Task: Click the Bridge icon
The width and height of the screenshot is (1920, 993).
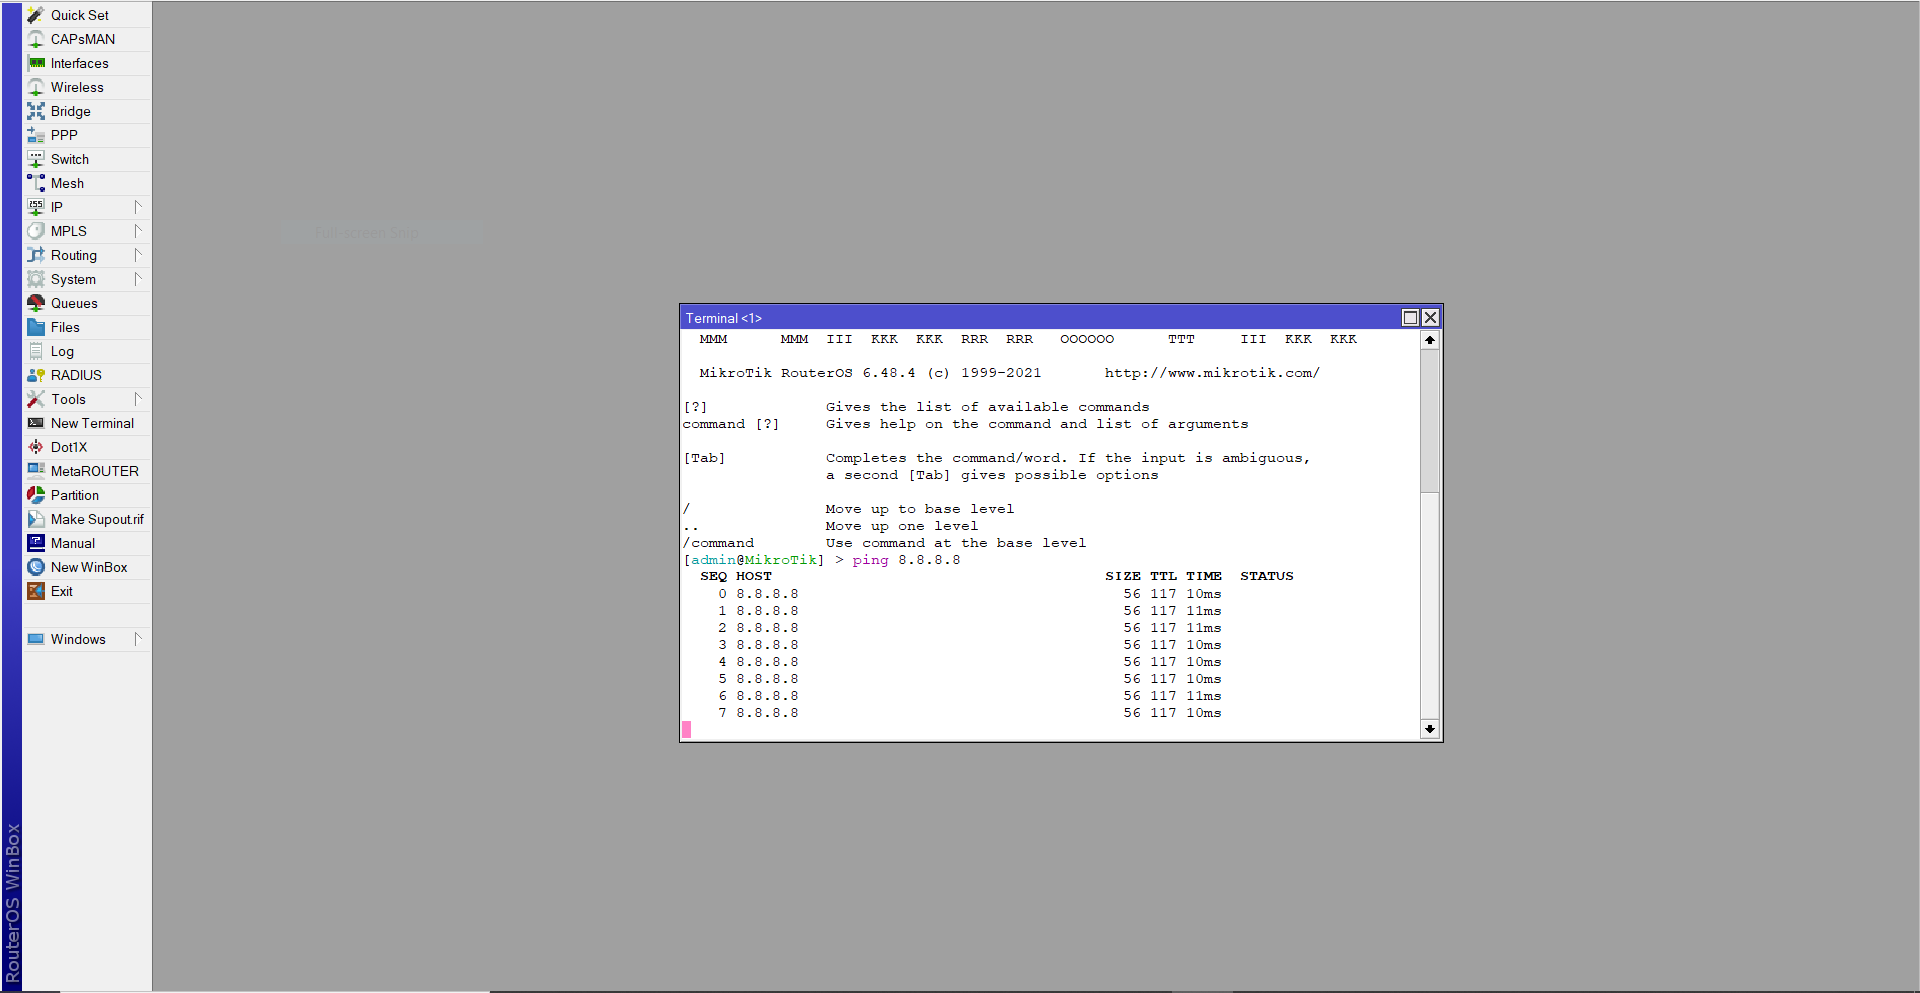Action: pos(36,111)
